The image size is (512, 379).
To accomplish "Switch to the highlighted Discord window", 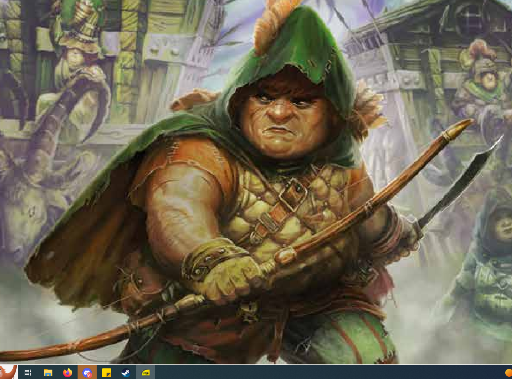I will coord(87,372).
